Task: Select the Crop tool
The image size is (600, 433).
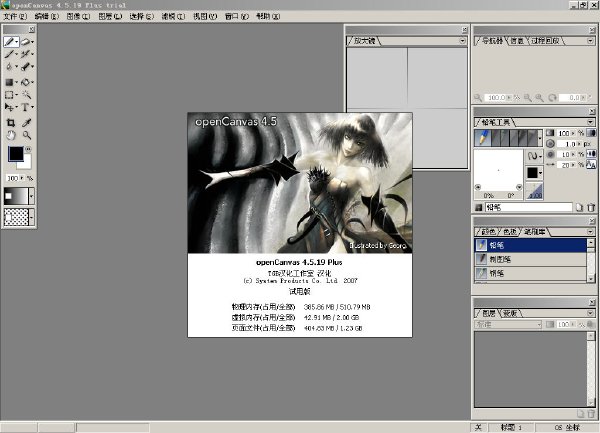Action: pyautogui.click(x=11, y=122)
